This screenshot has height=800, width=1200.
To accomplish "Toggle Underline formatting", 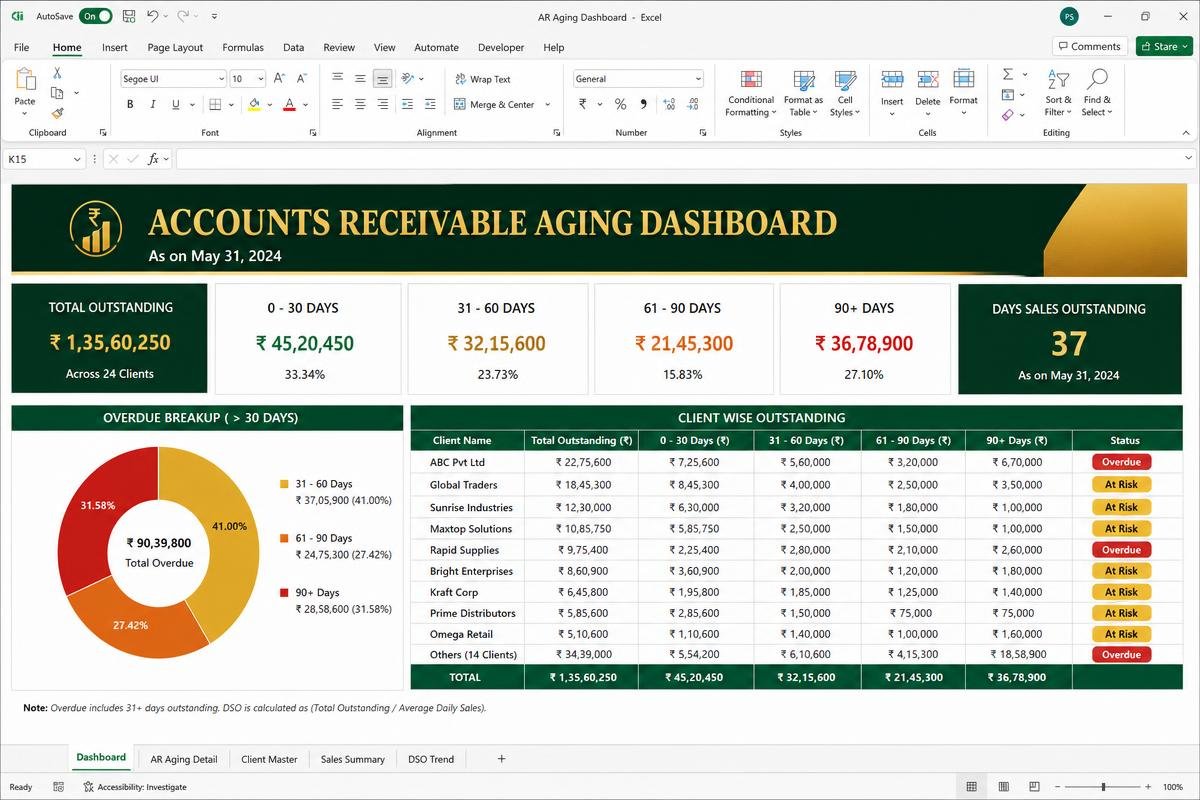I will coord(176,104).
